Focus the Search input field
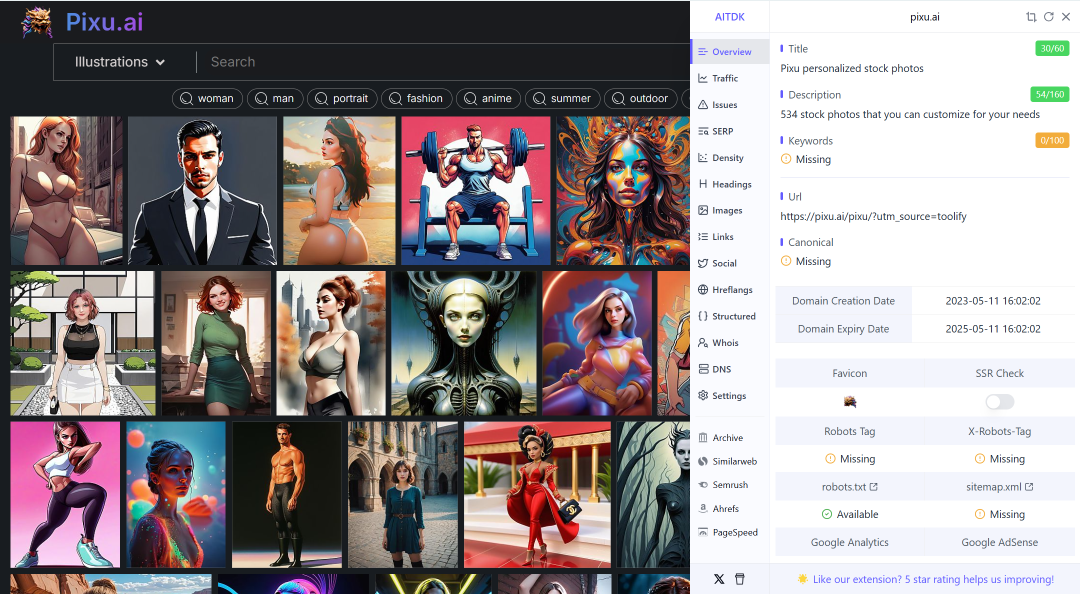Image resolution: width=1080 pixels, height=594 pixels. tap(441, 62)
